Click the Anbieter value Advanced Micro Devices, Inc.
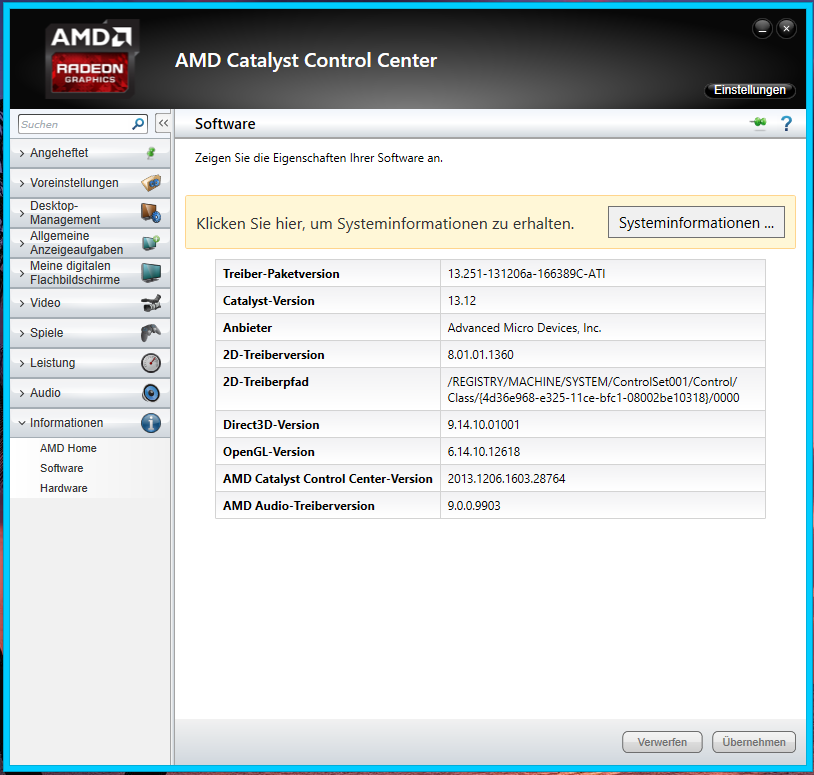The image size is (814, 775). [524, 328]
